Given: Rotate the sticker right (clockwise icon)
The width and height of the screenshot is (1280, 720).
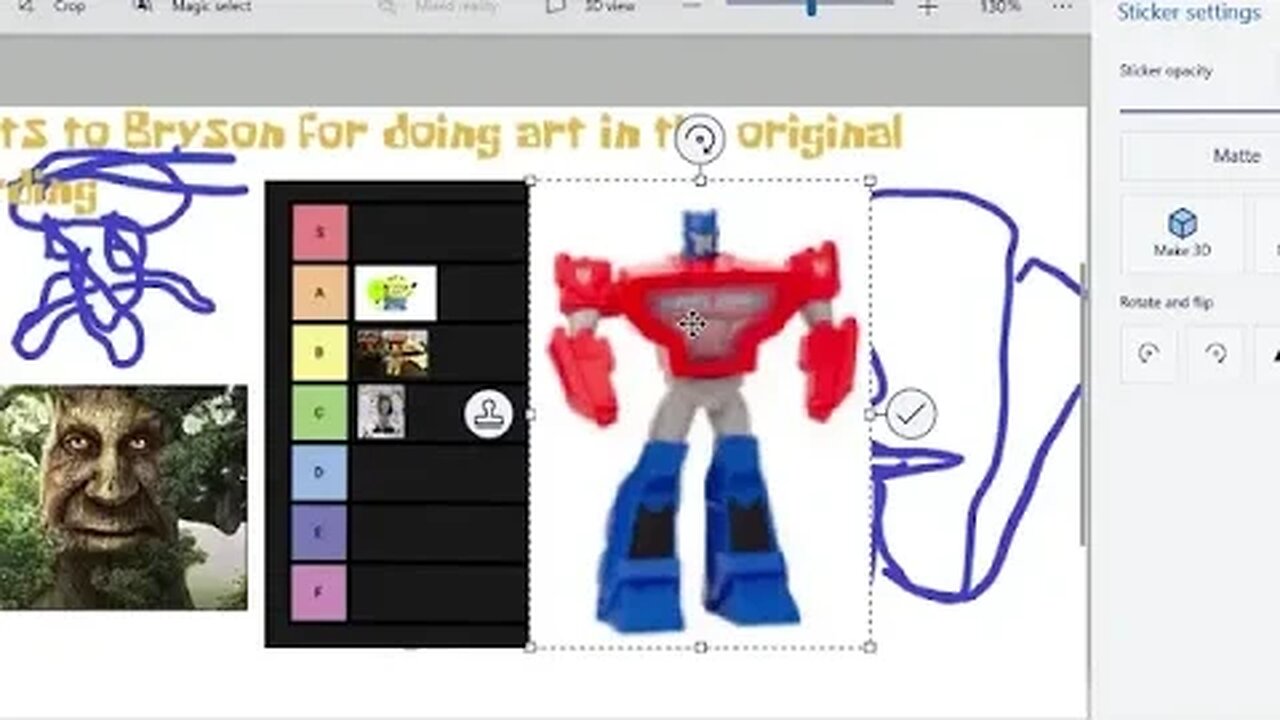Looking at the screenshot, I should click(1216, 353).
